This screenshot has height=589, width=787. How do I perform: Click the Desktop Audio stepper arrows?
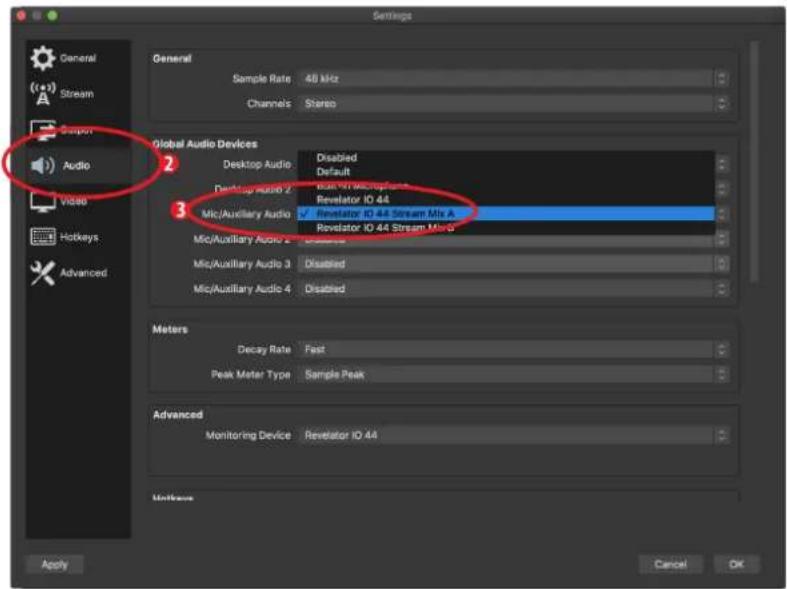click(x=722, y=164)
